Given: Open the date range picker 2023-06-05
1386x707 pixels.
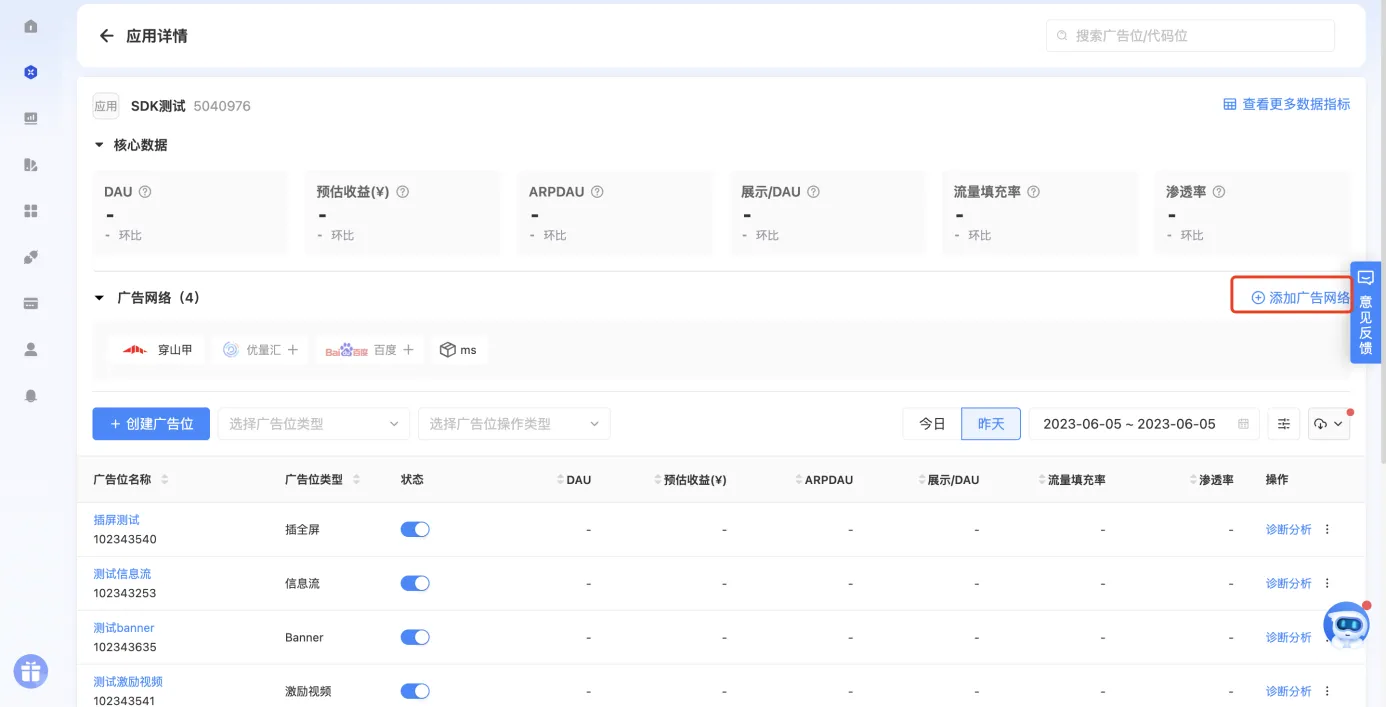Looking at the screenshot, I should [1144, 424].
